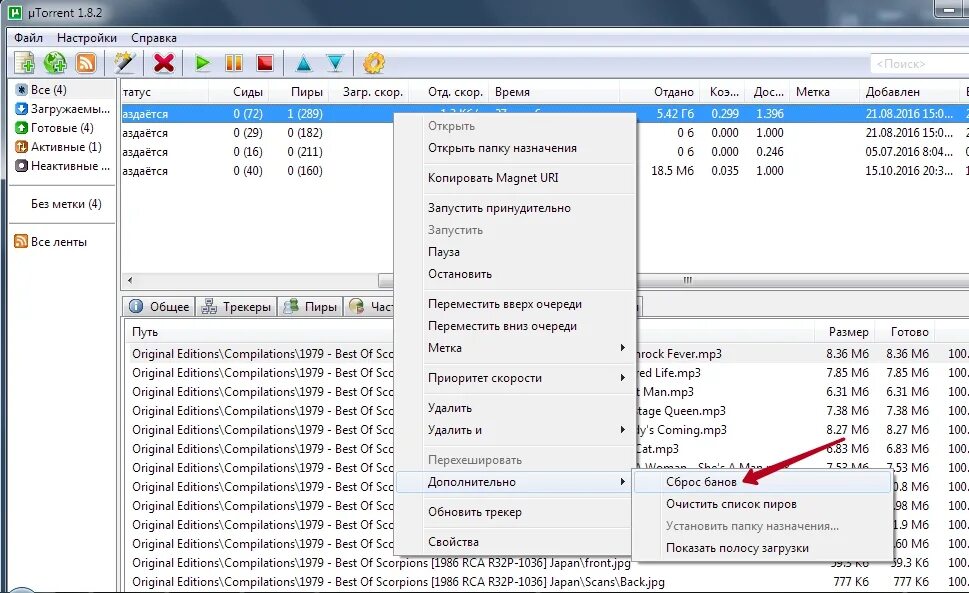
Task: Expand the Метка submenu
Action: 515,348
